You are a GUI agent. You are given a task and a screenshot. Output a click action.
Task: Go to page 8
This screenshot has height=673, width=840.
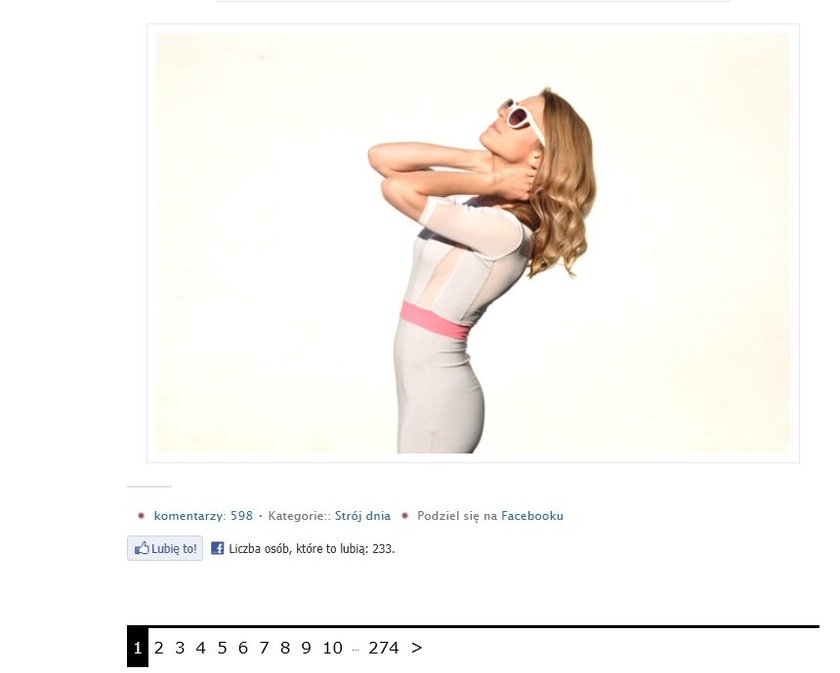pyautogui.click(x=285, y=648)
